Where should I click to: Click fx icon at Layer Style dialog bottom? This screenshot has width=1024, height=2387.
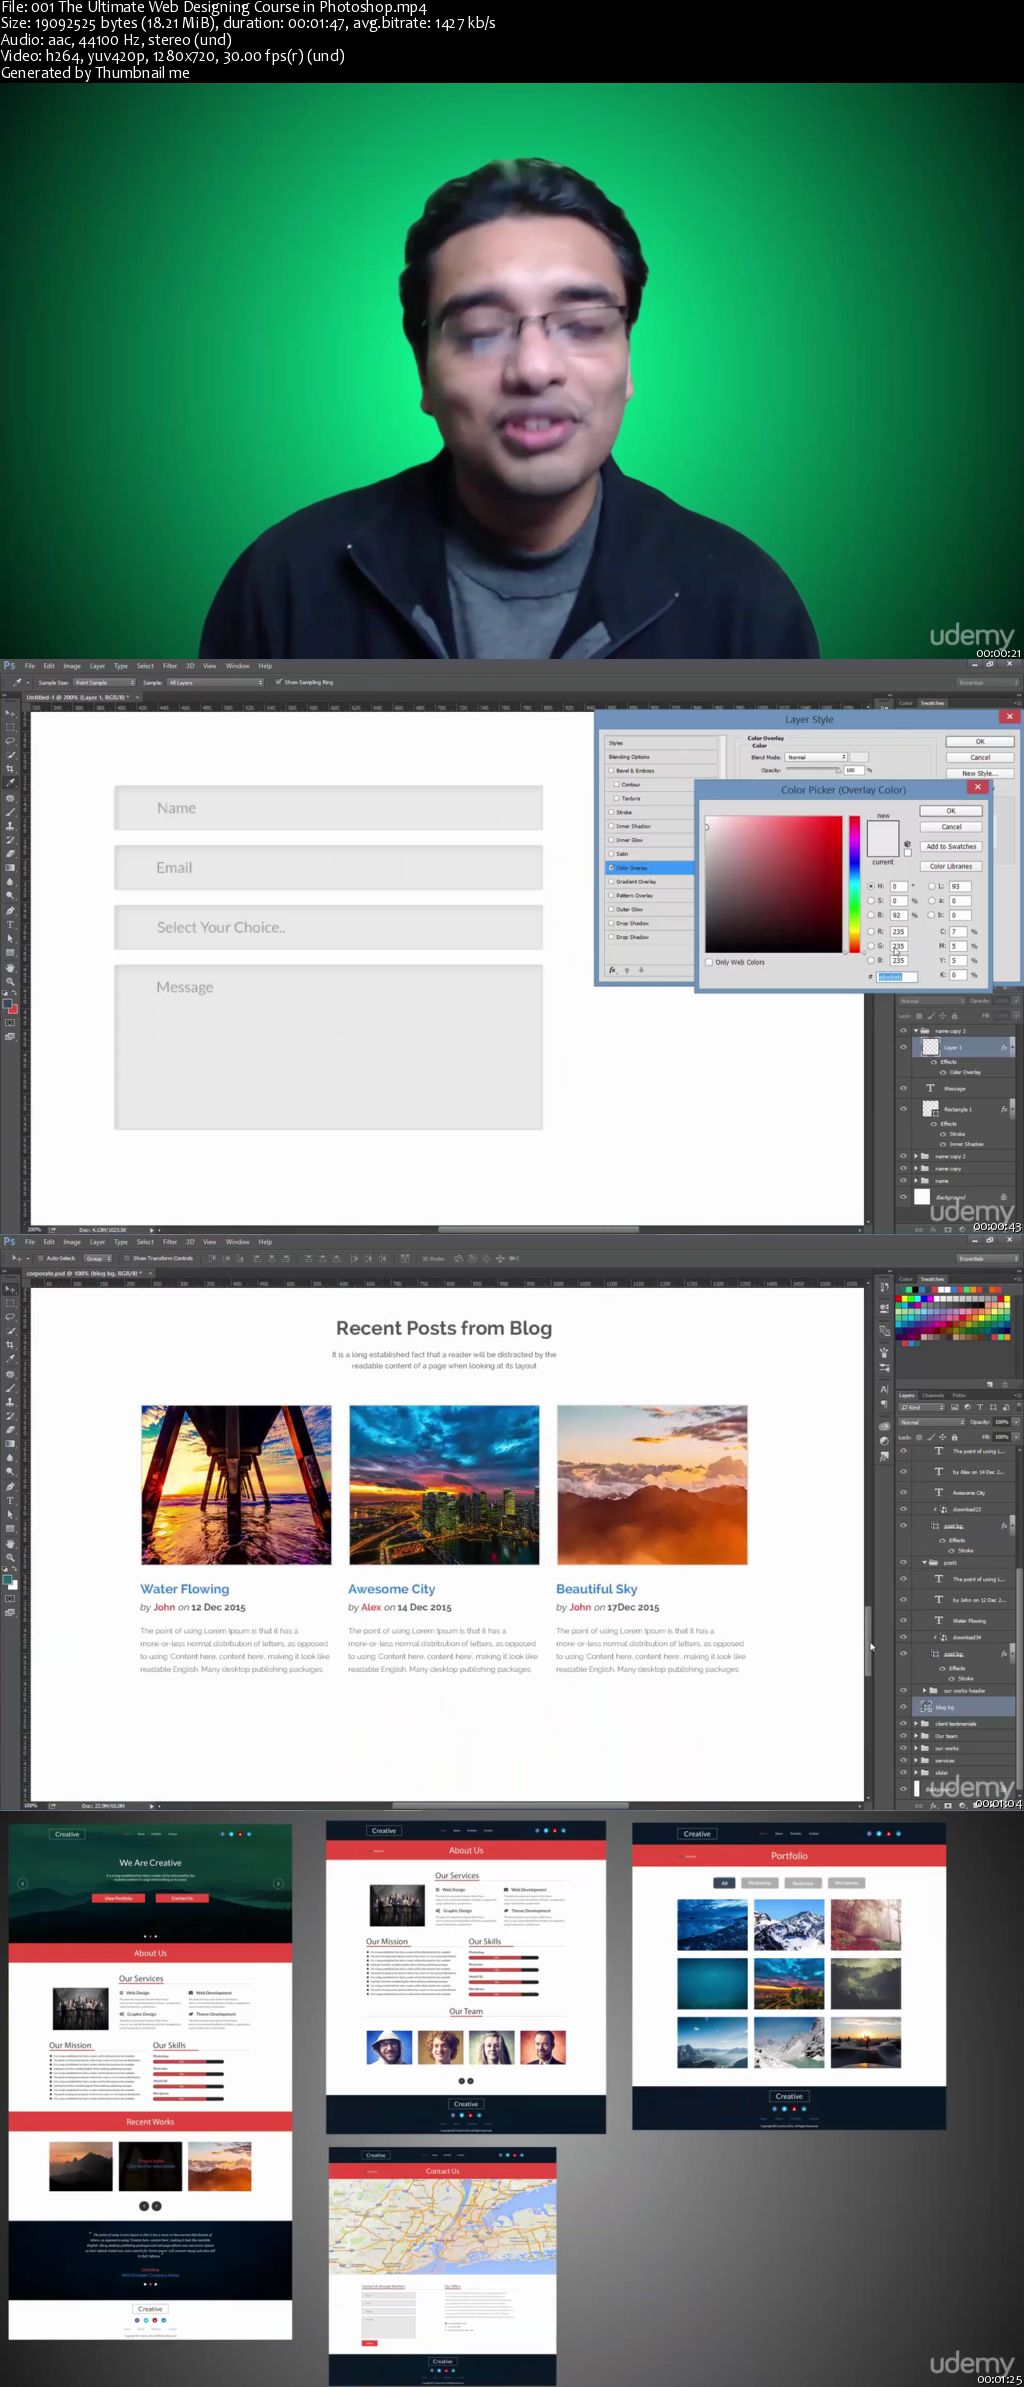612,970
